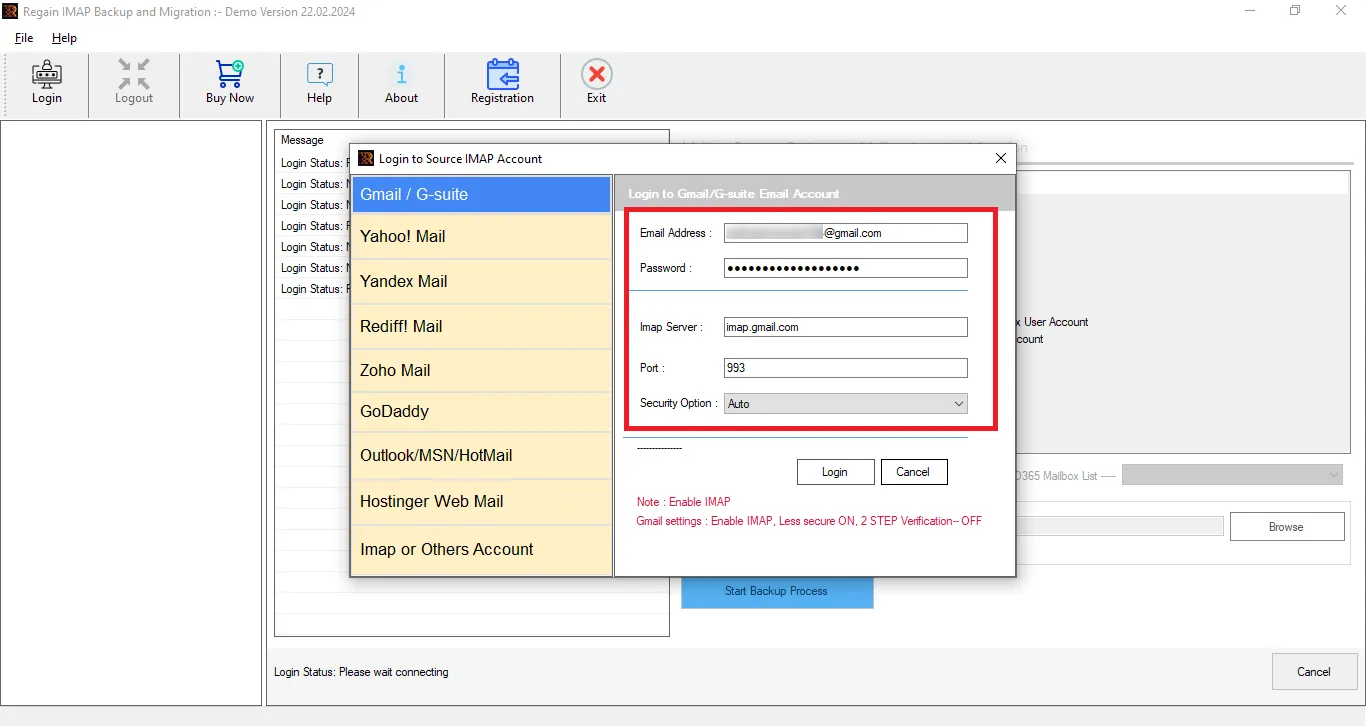1366x726 pixels.
Task: Click the Imap Server field
Action: [x=845, y=327]
